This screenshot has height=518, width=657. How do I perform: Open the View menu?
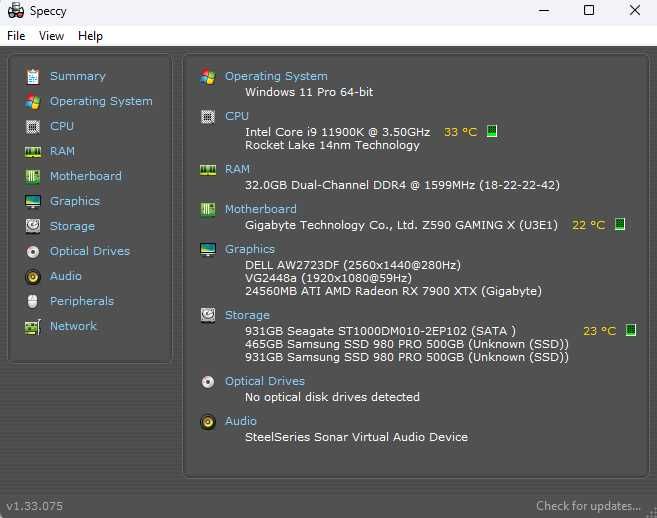point(51,36)
